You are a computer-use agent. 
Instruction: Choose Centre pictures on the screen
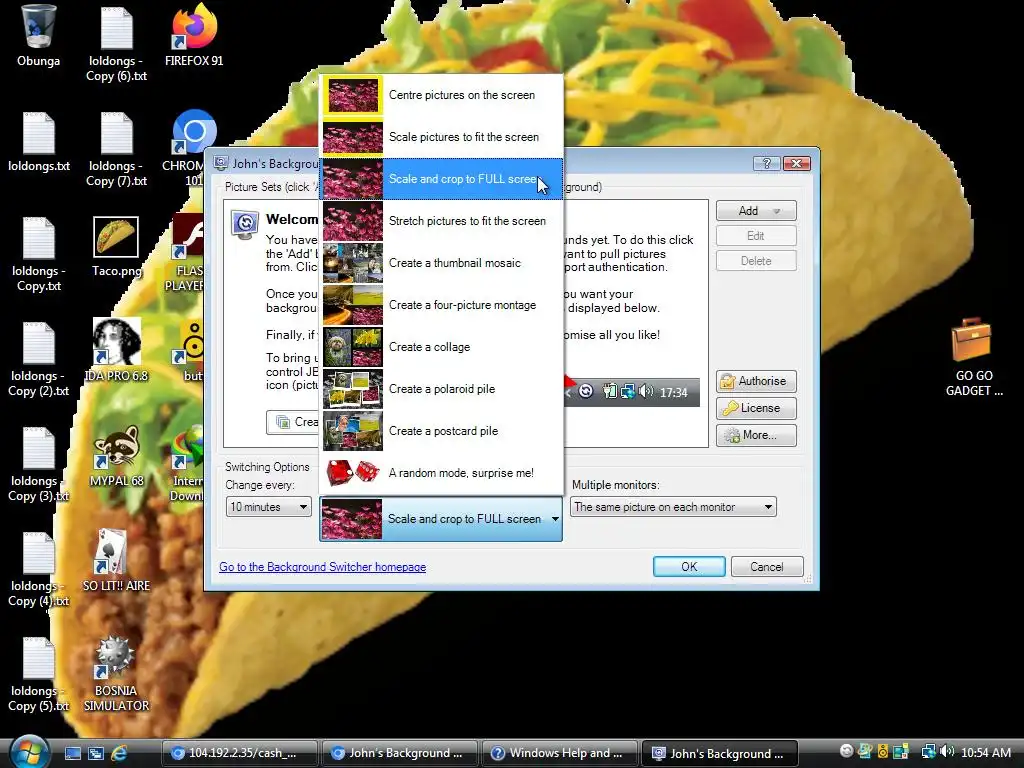441,95
